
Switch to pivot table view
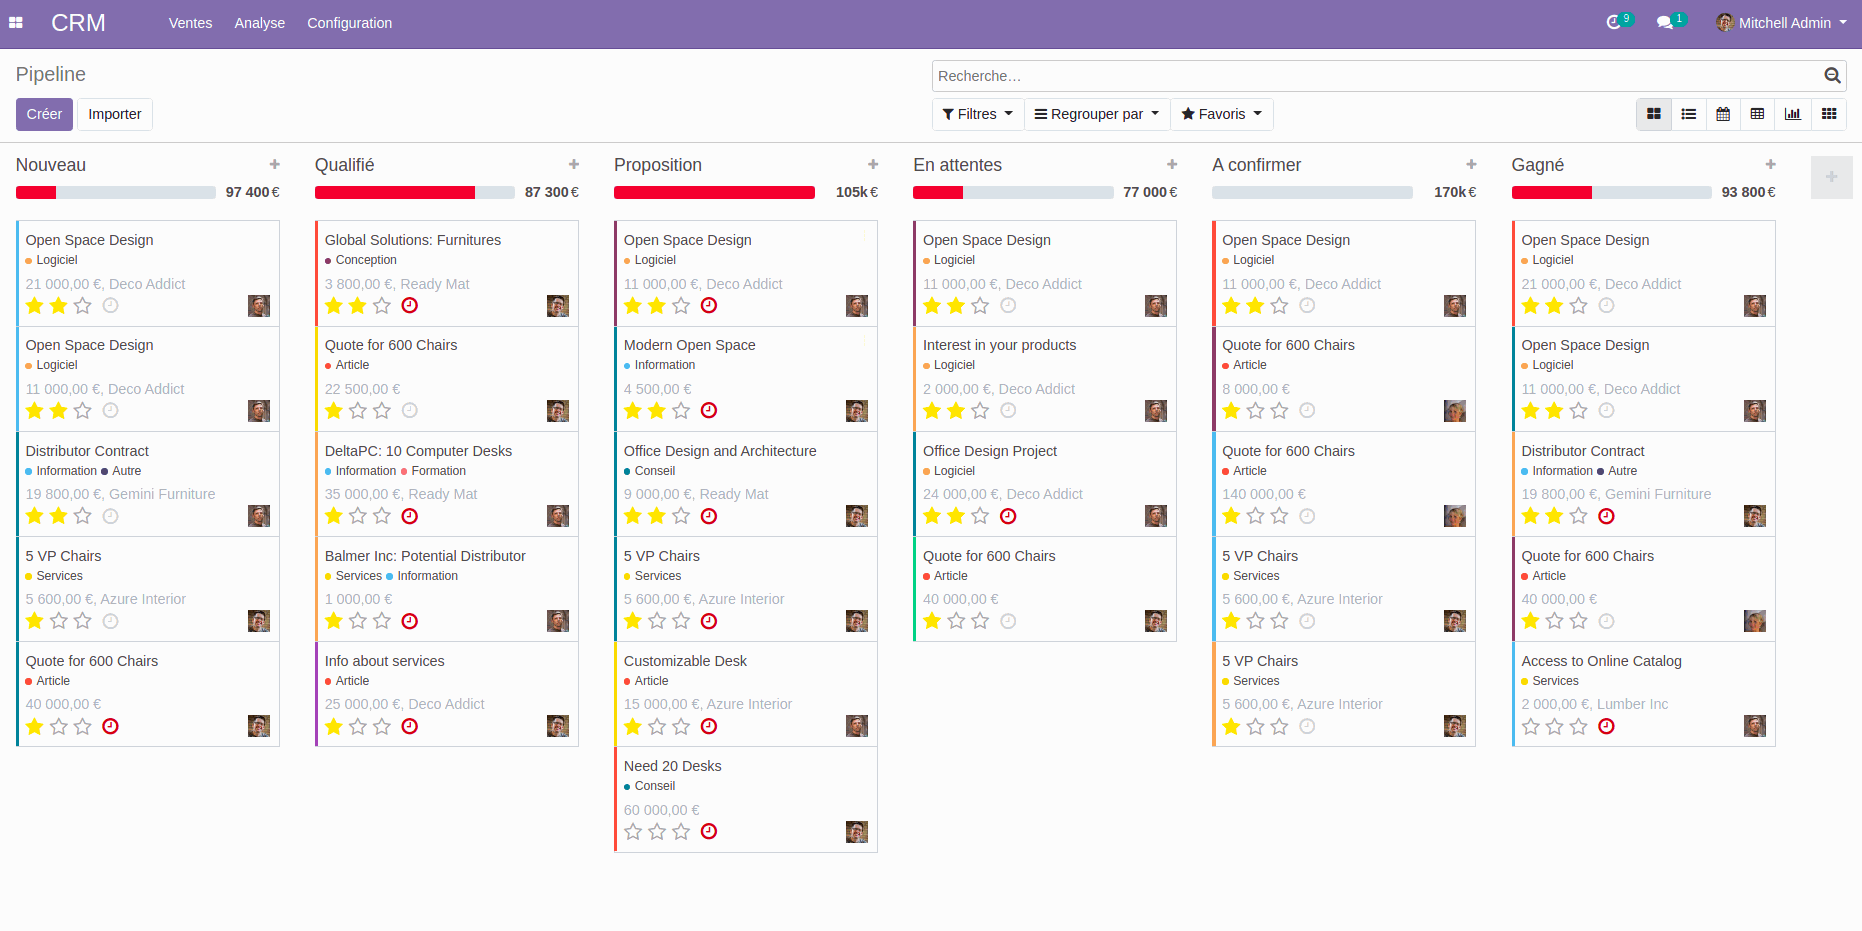(x=1757, y=114)
